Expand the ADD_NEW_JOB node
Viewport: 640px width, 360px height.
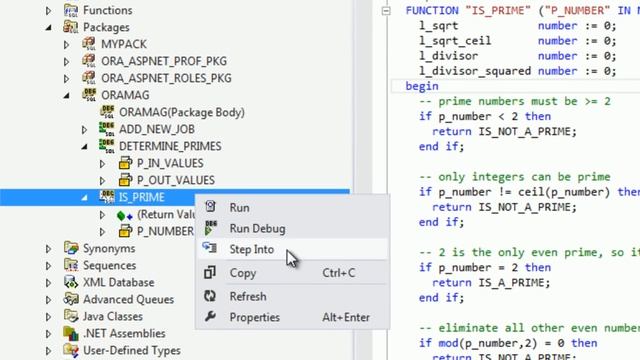(x=84, y=130)
